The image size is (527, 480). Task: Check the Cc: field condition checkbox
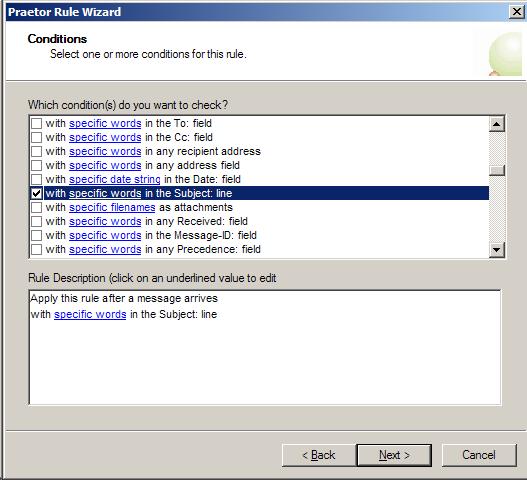pyautogui.click(x=36, y=137)
